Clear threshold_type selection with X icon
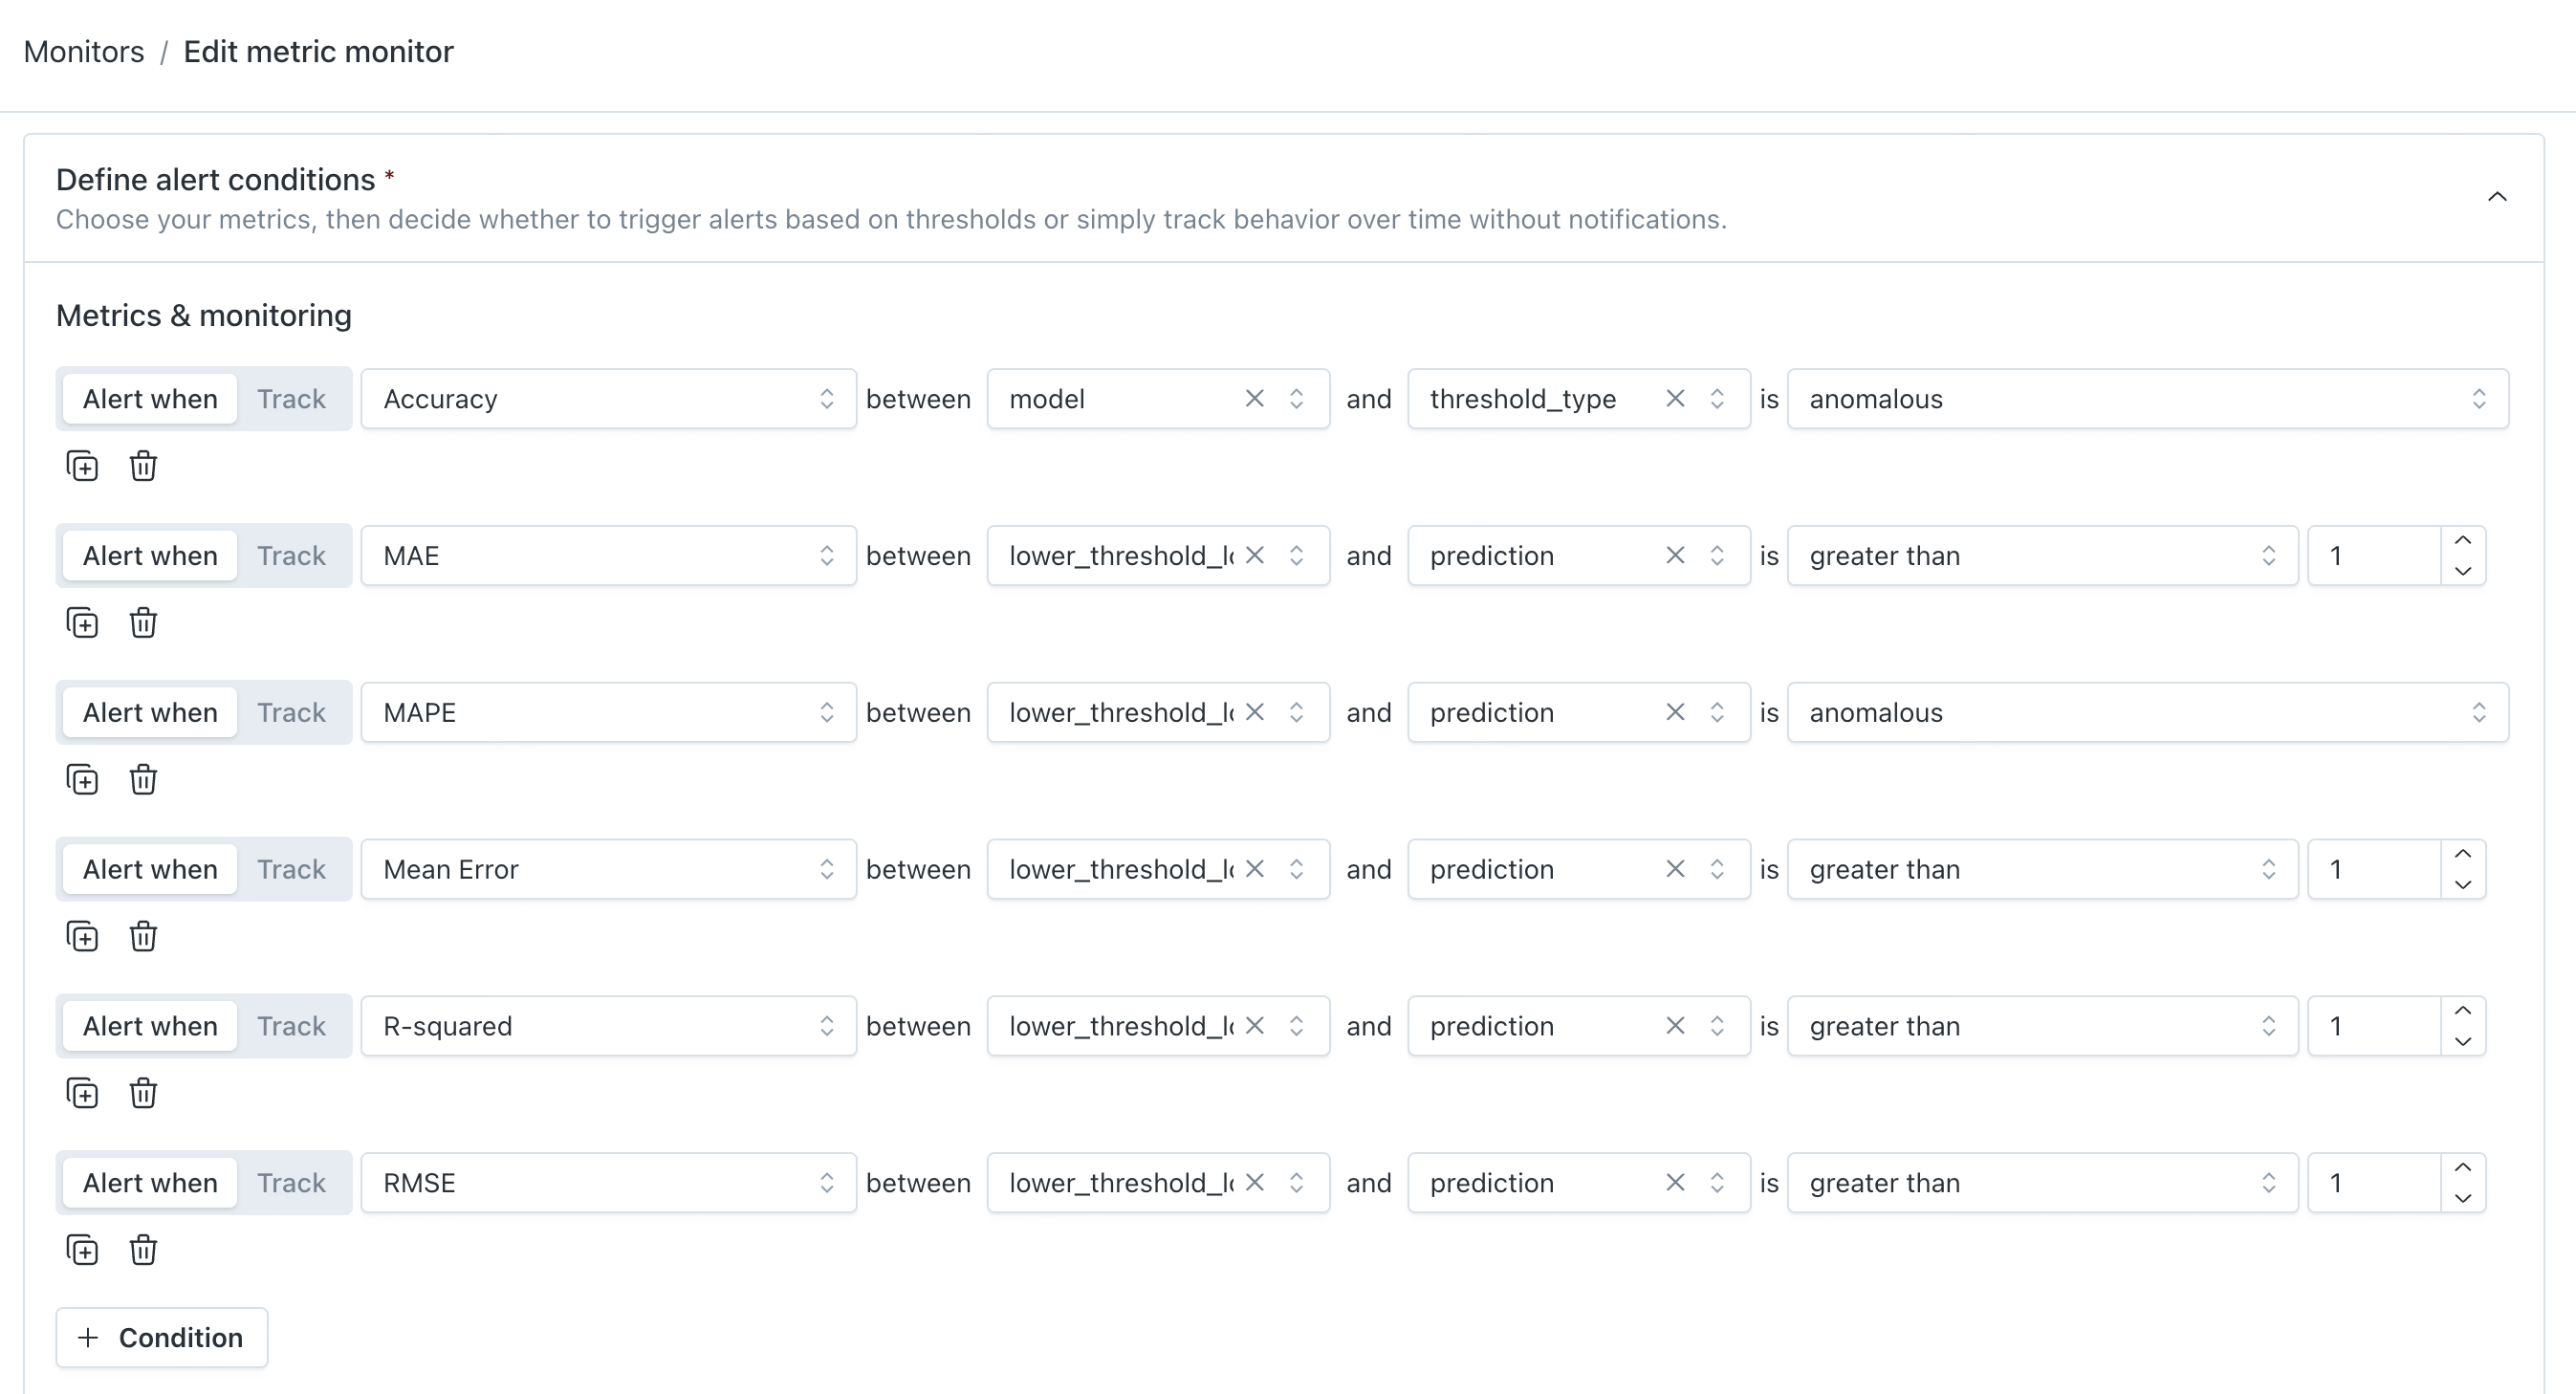Image resolution: width=2576 pixels, height=1394 pixels. [x=1675, y=399]
